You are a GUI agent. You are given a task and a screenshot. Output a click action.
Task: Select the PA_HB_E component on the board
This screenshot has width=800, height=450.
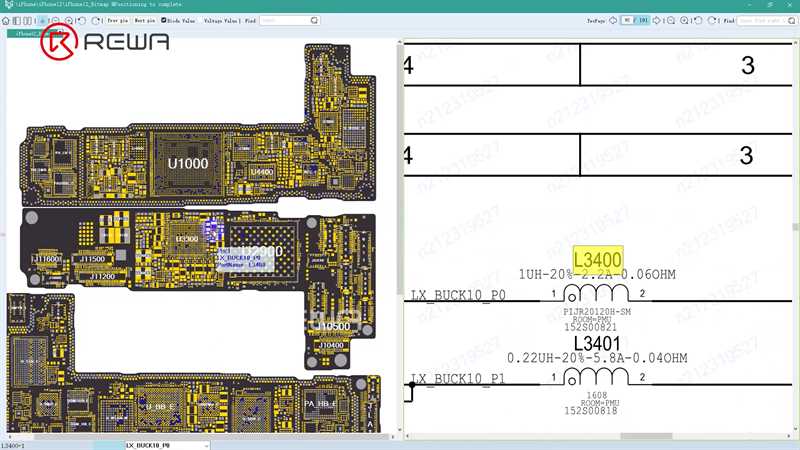click(x=320, y=404)
